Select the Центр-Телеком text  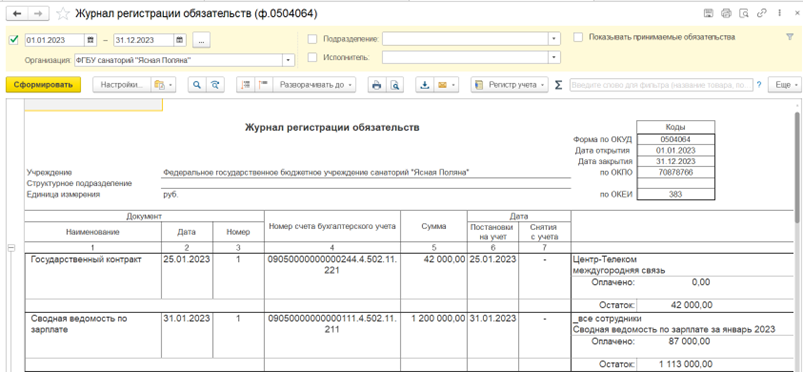(x=604, y=259)
